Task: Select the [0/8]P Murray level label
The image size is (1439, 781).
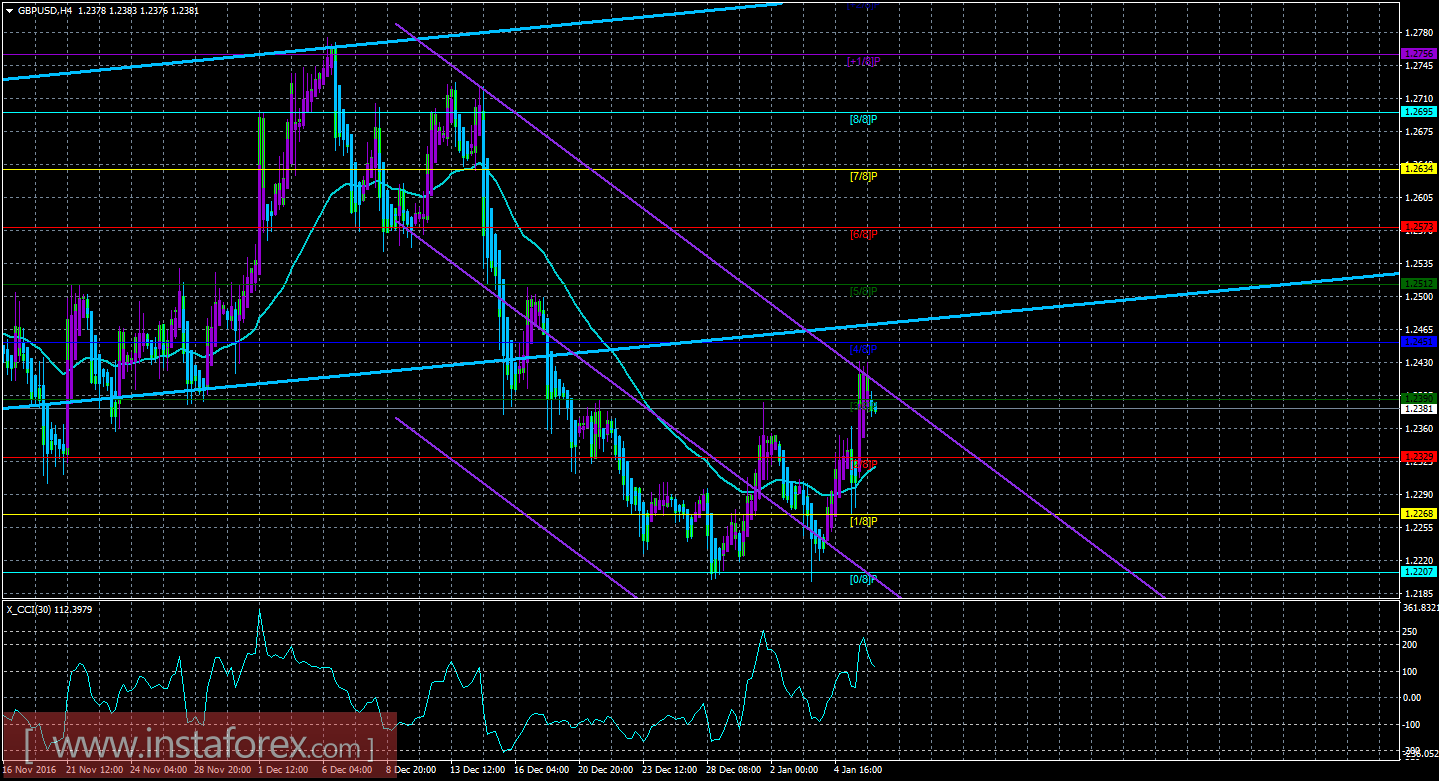Action: 863,579
